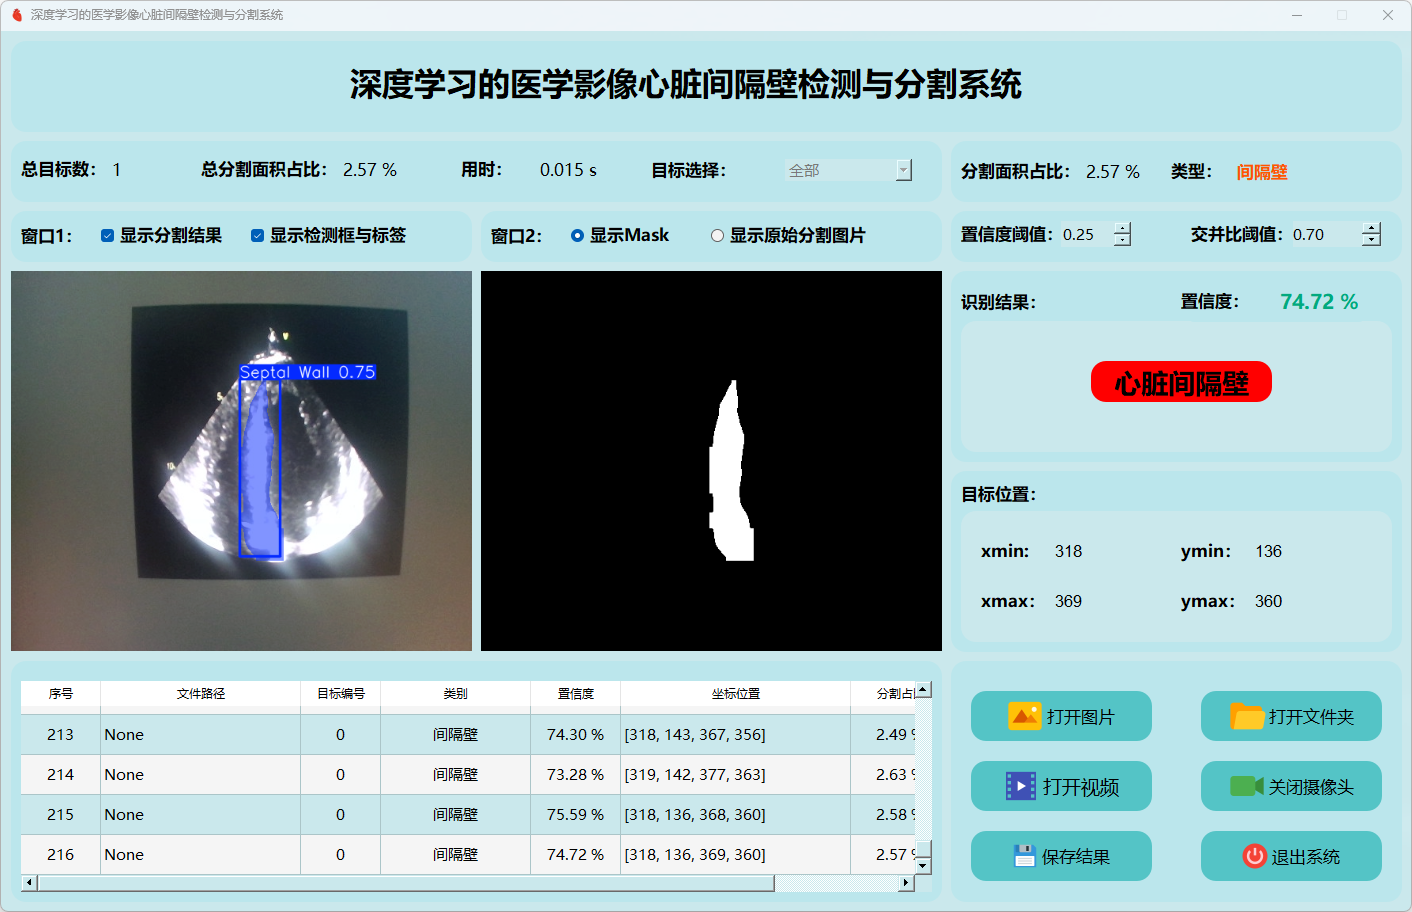Screen dimensions: 1412x912
Task: Click the folder icon on 打开文件夹
Action: point(1247,716)
